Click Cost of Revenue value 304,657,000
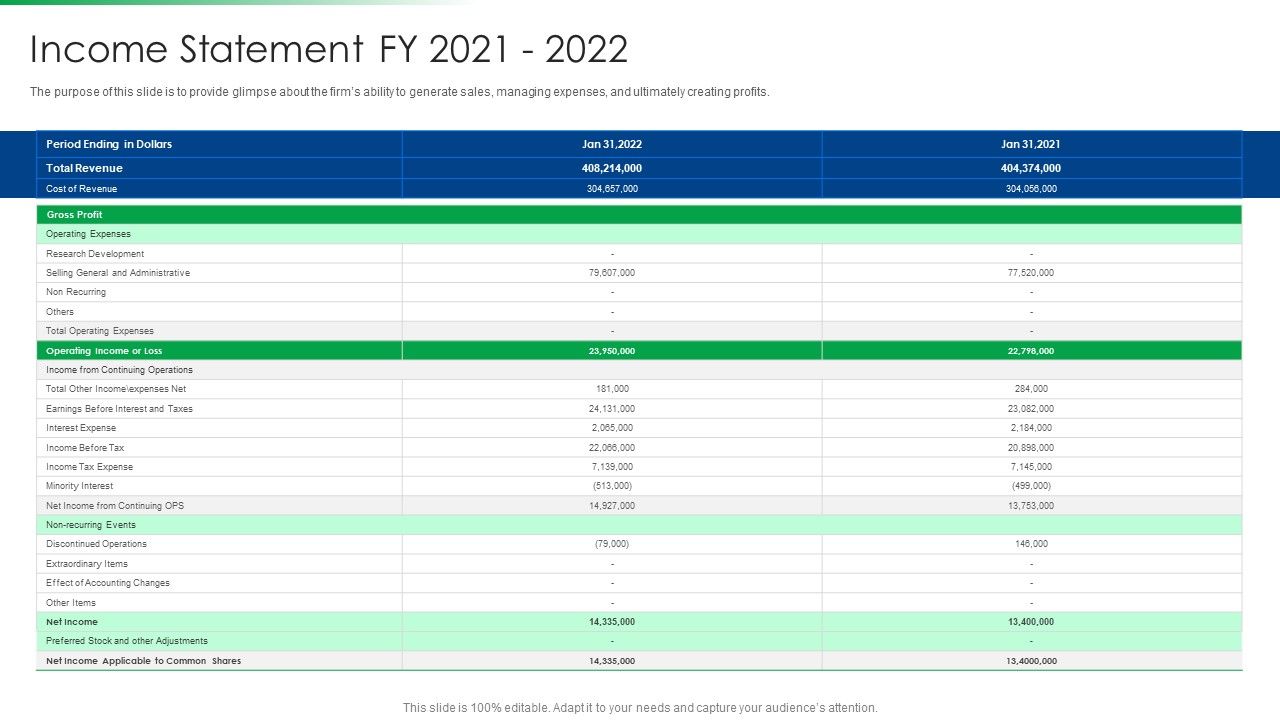This screenshot has height=720, width=1280. point(612,189)
